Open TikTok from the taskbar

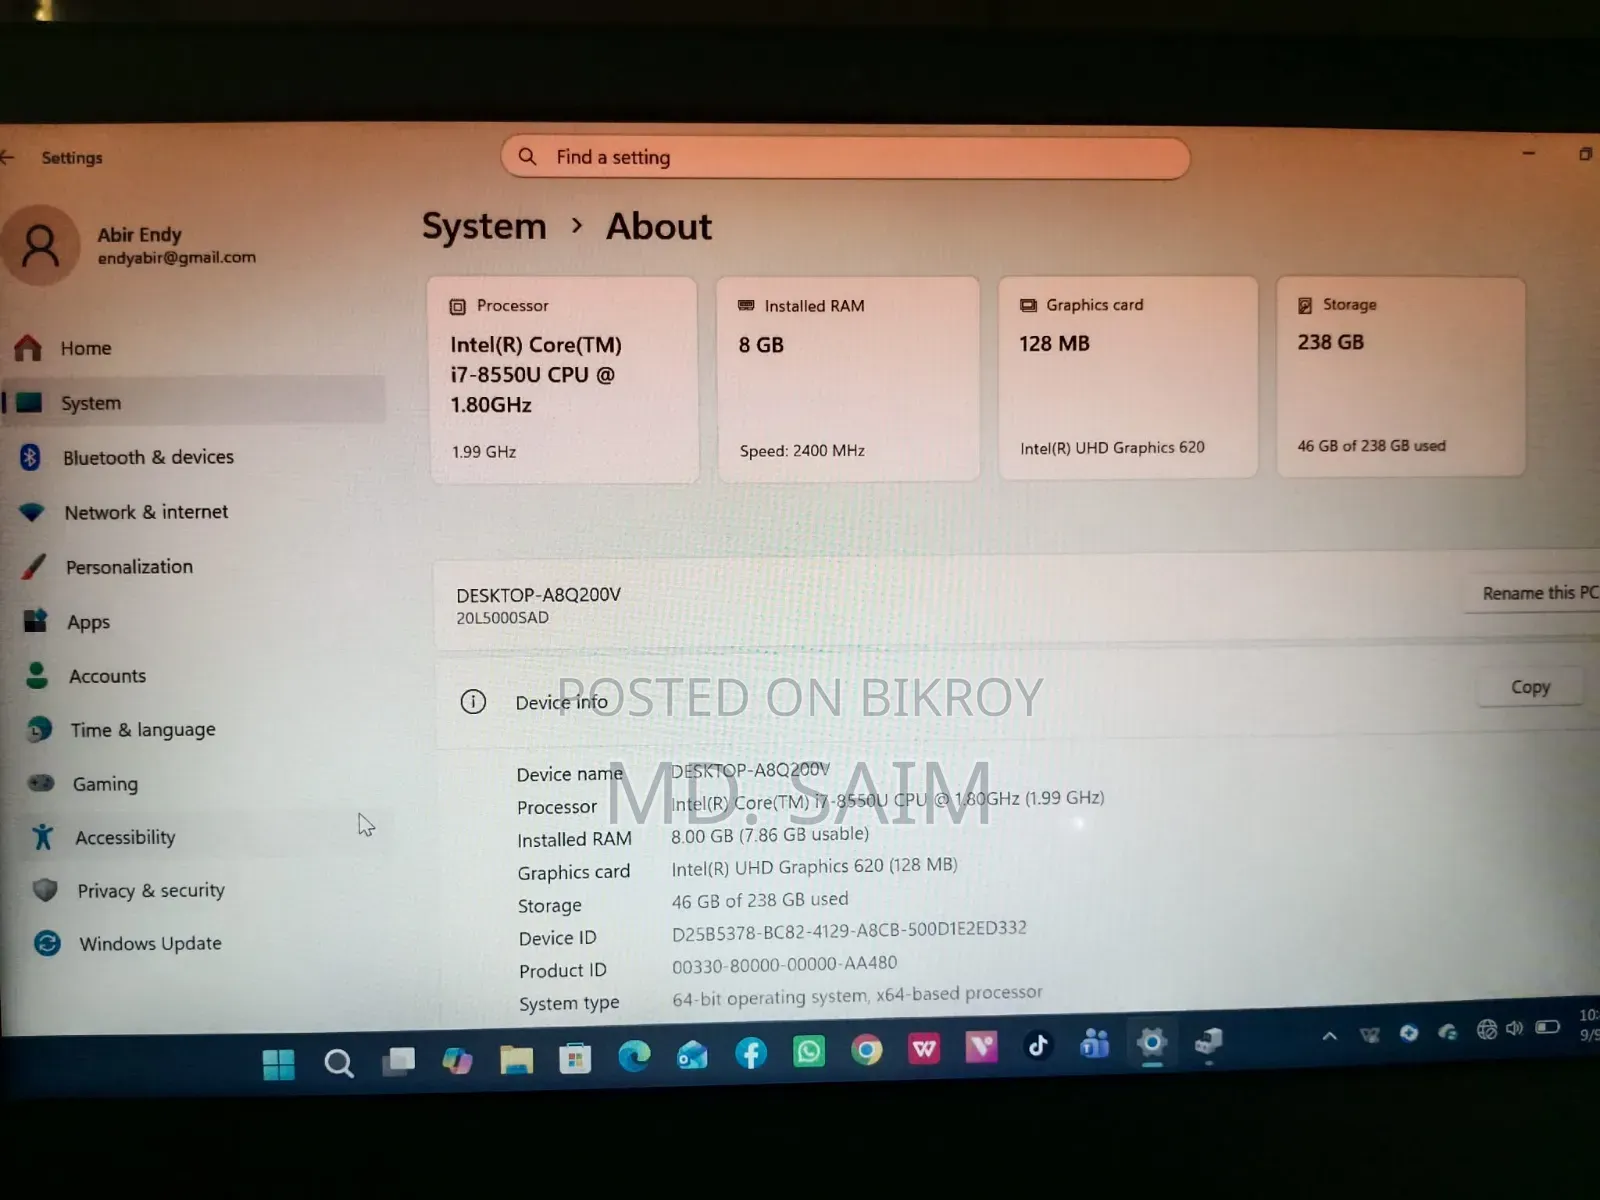(x=1038, y=1046)
